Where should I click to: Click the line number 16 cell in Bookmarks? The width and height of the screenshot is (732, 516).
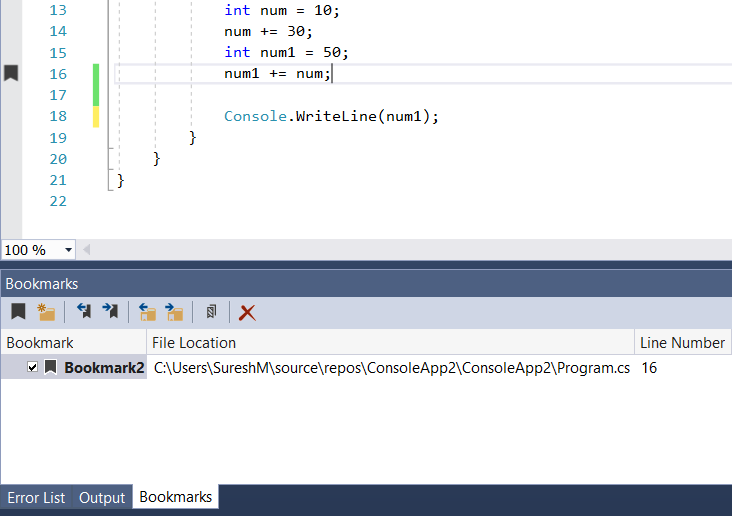point(649,368)
